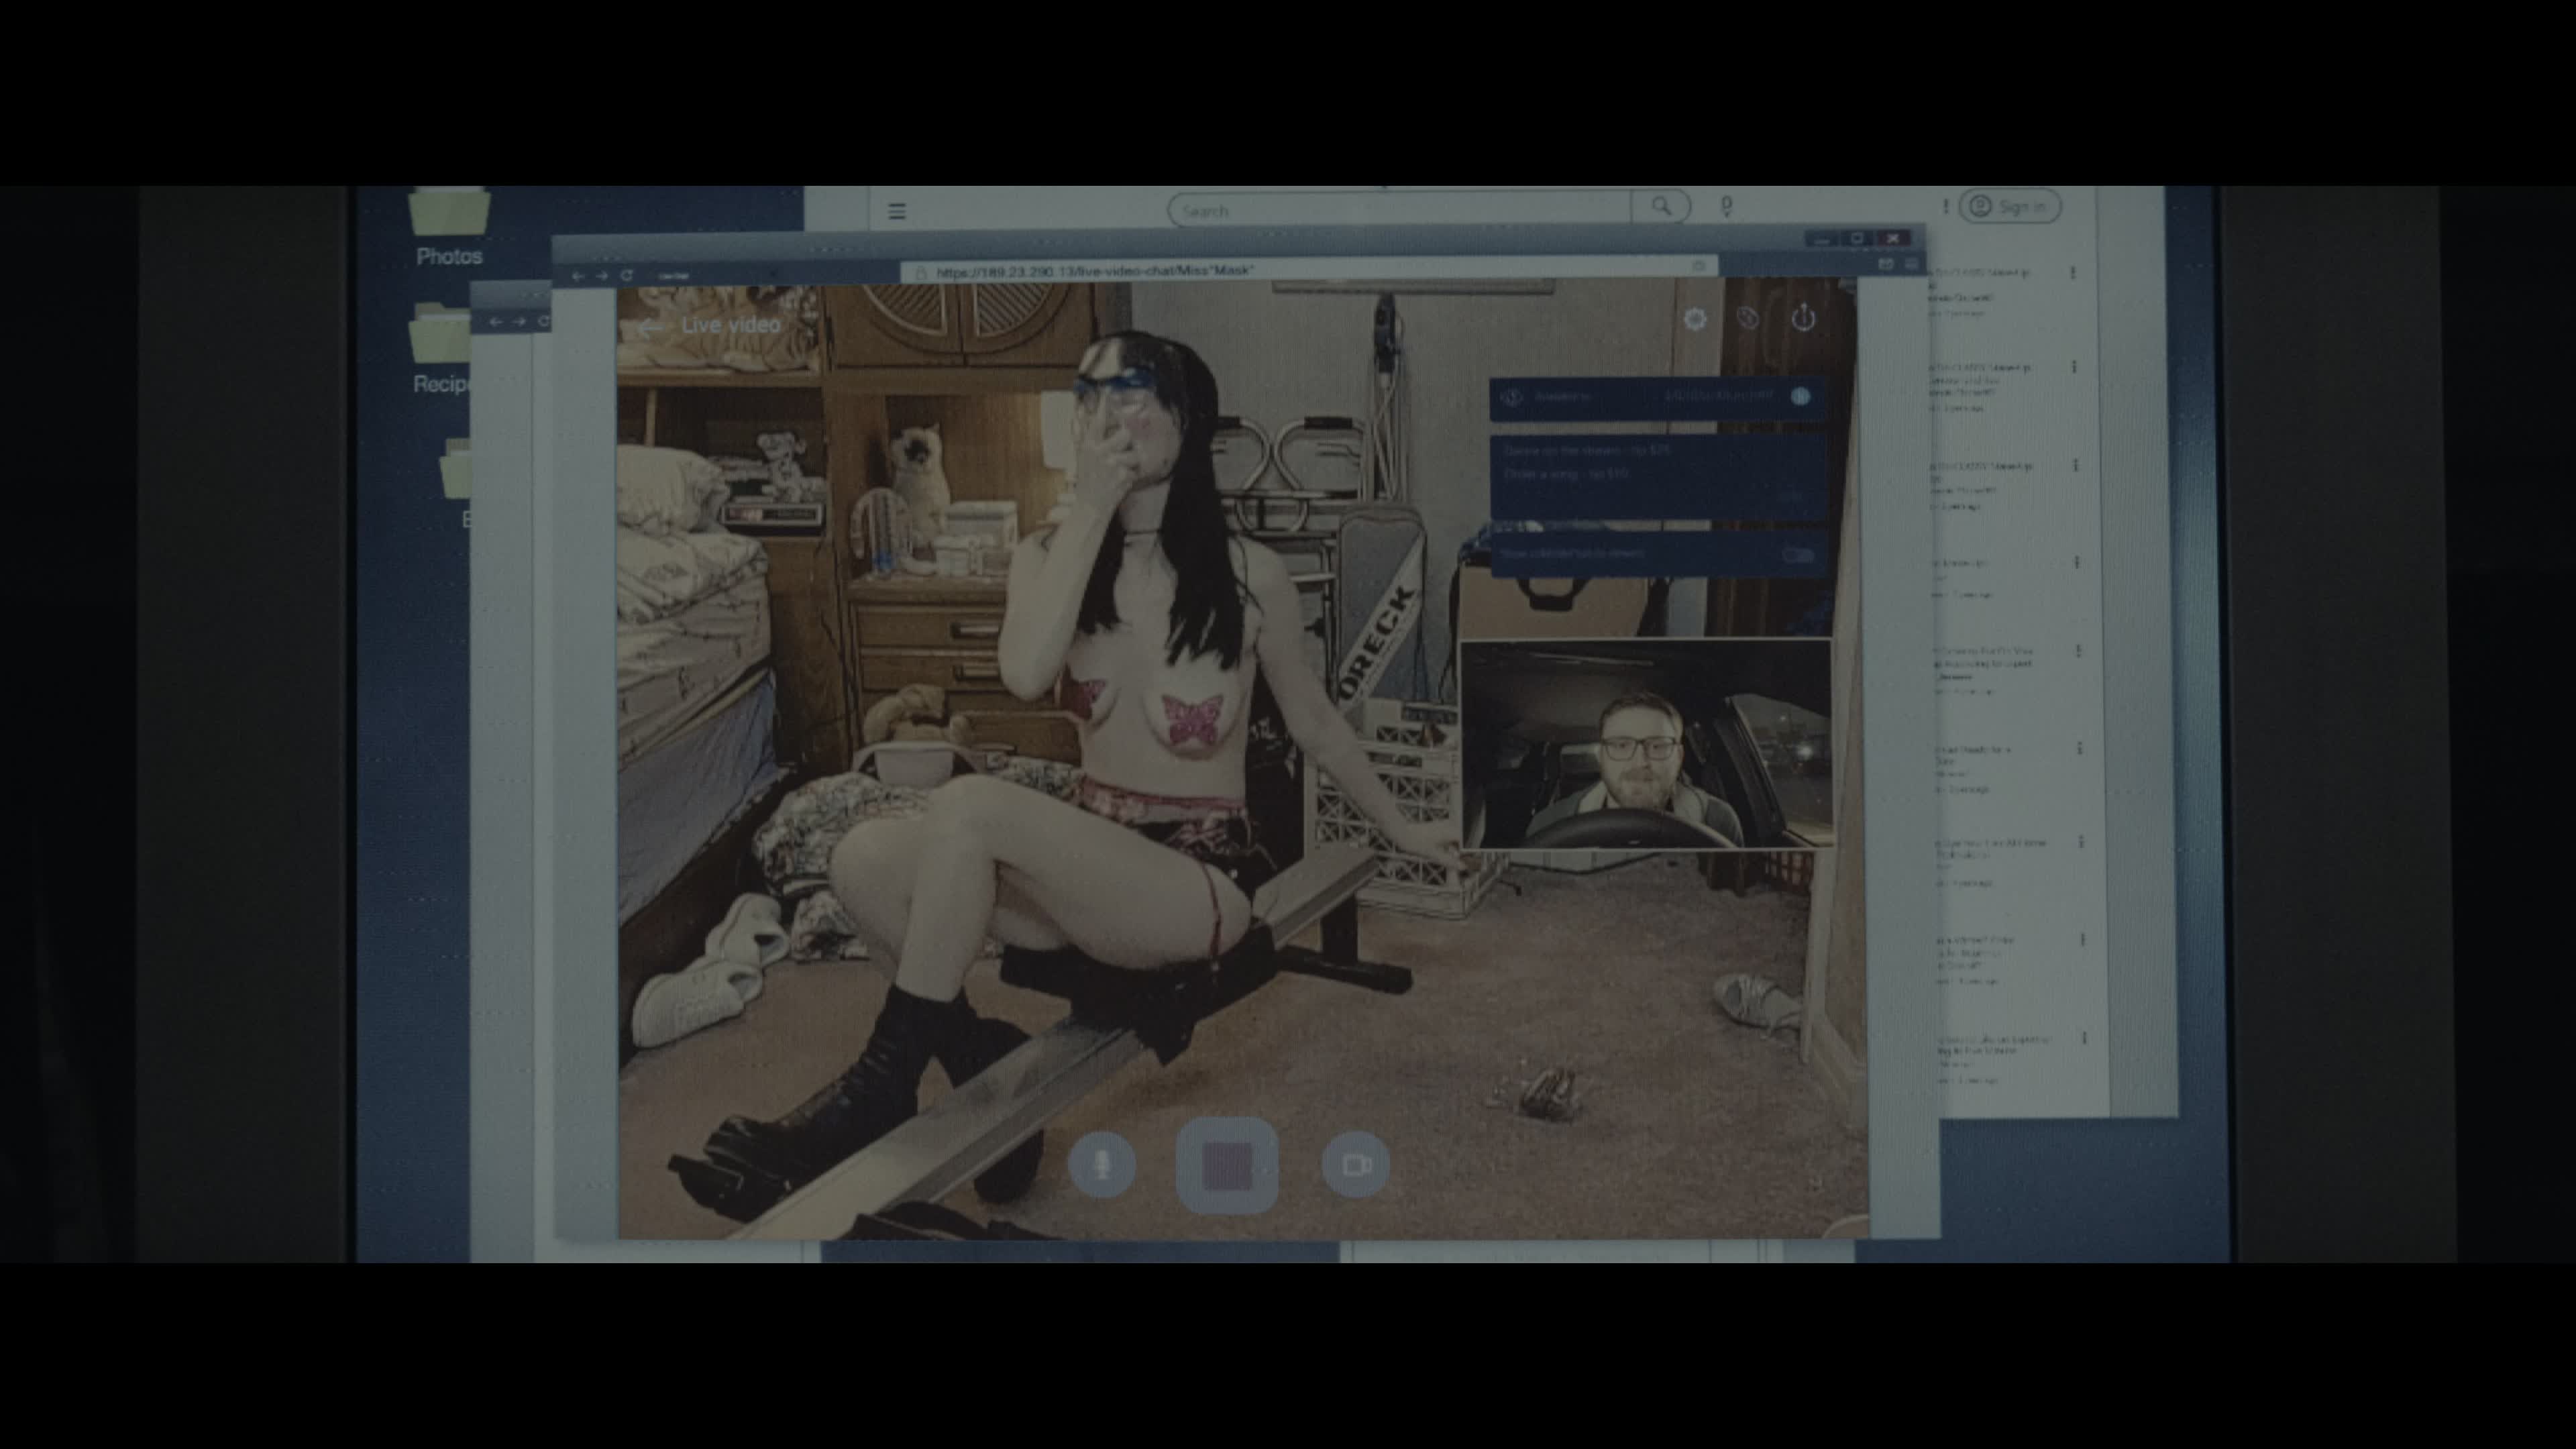Toggle the round switch in the Available panel
The height and width of the screenshot is (1449, 2576).
click(x=1800, y=396)
